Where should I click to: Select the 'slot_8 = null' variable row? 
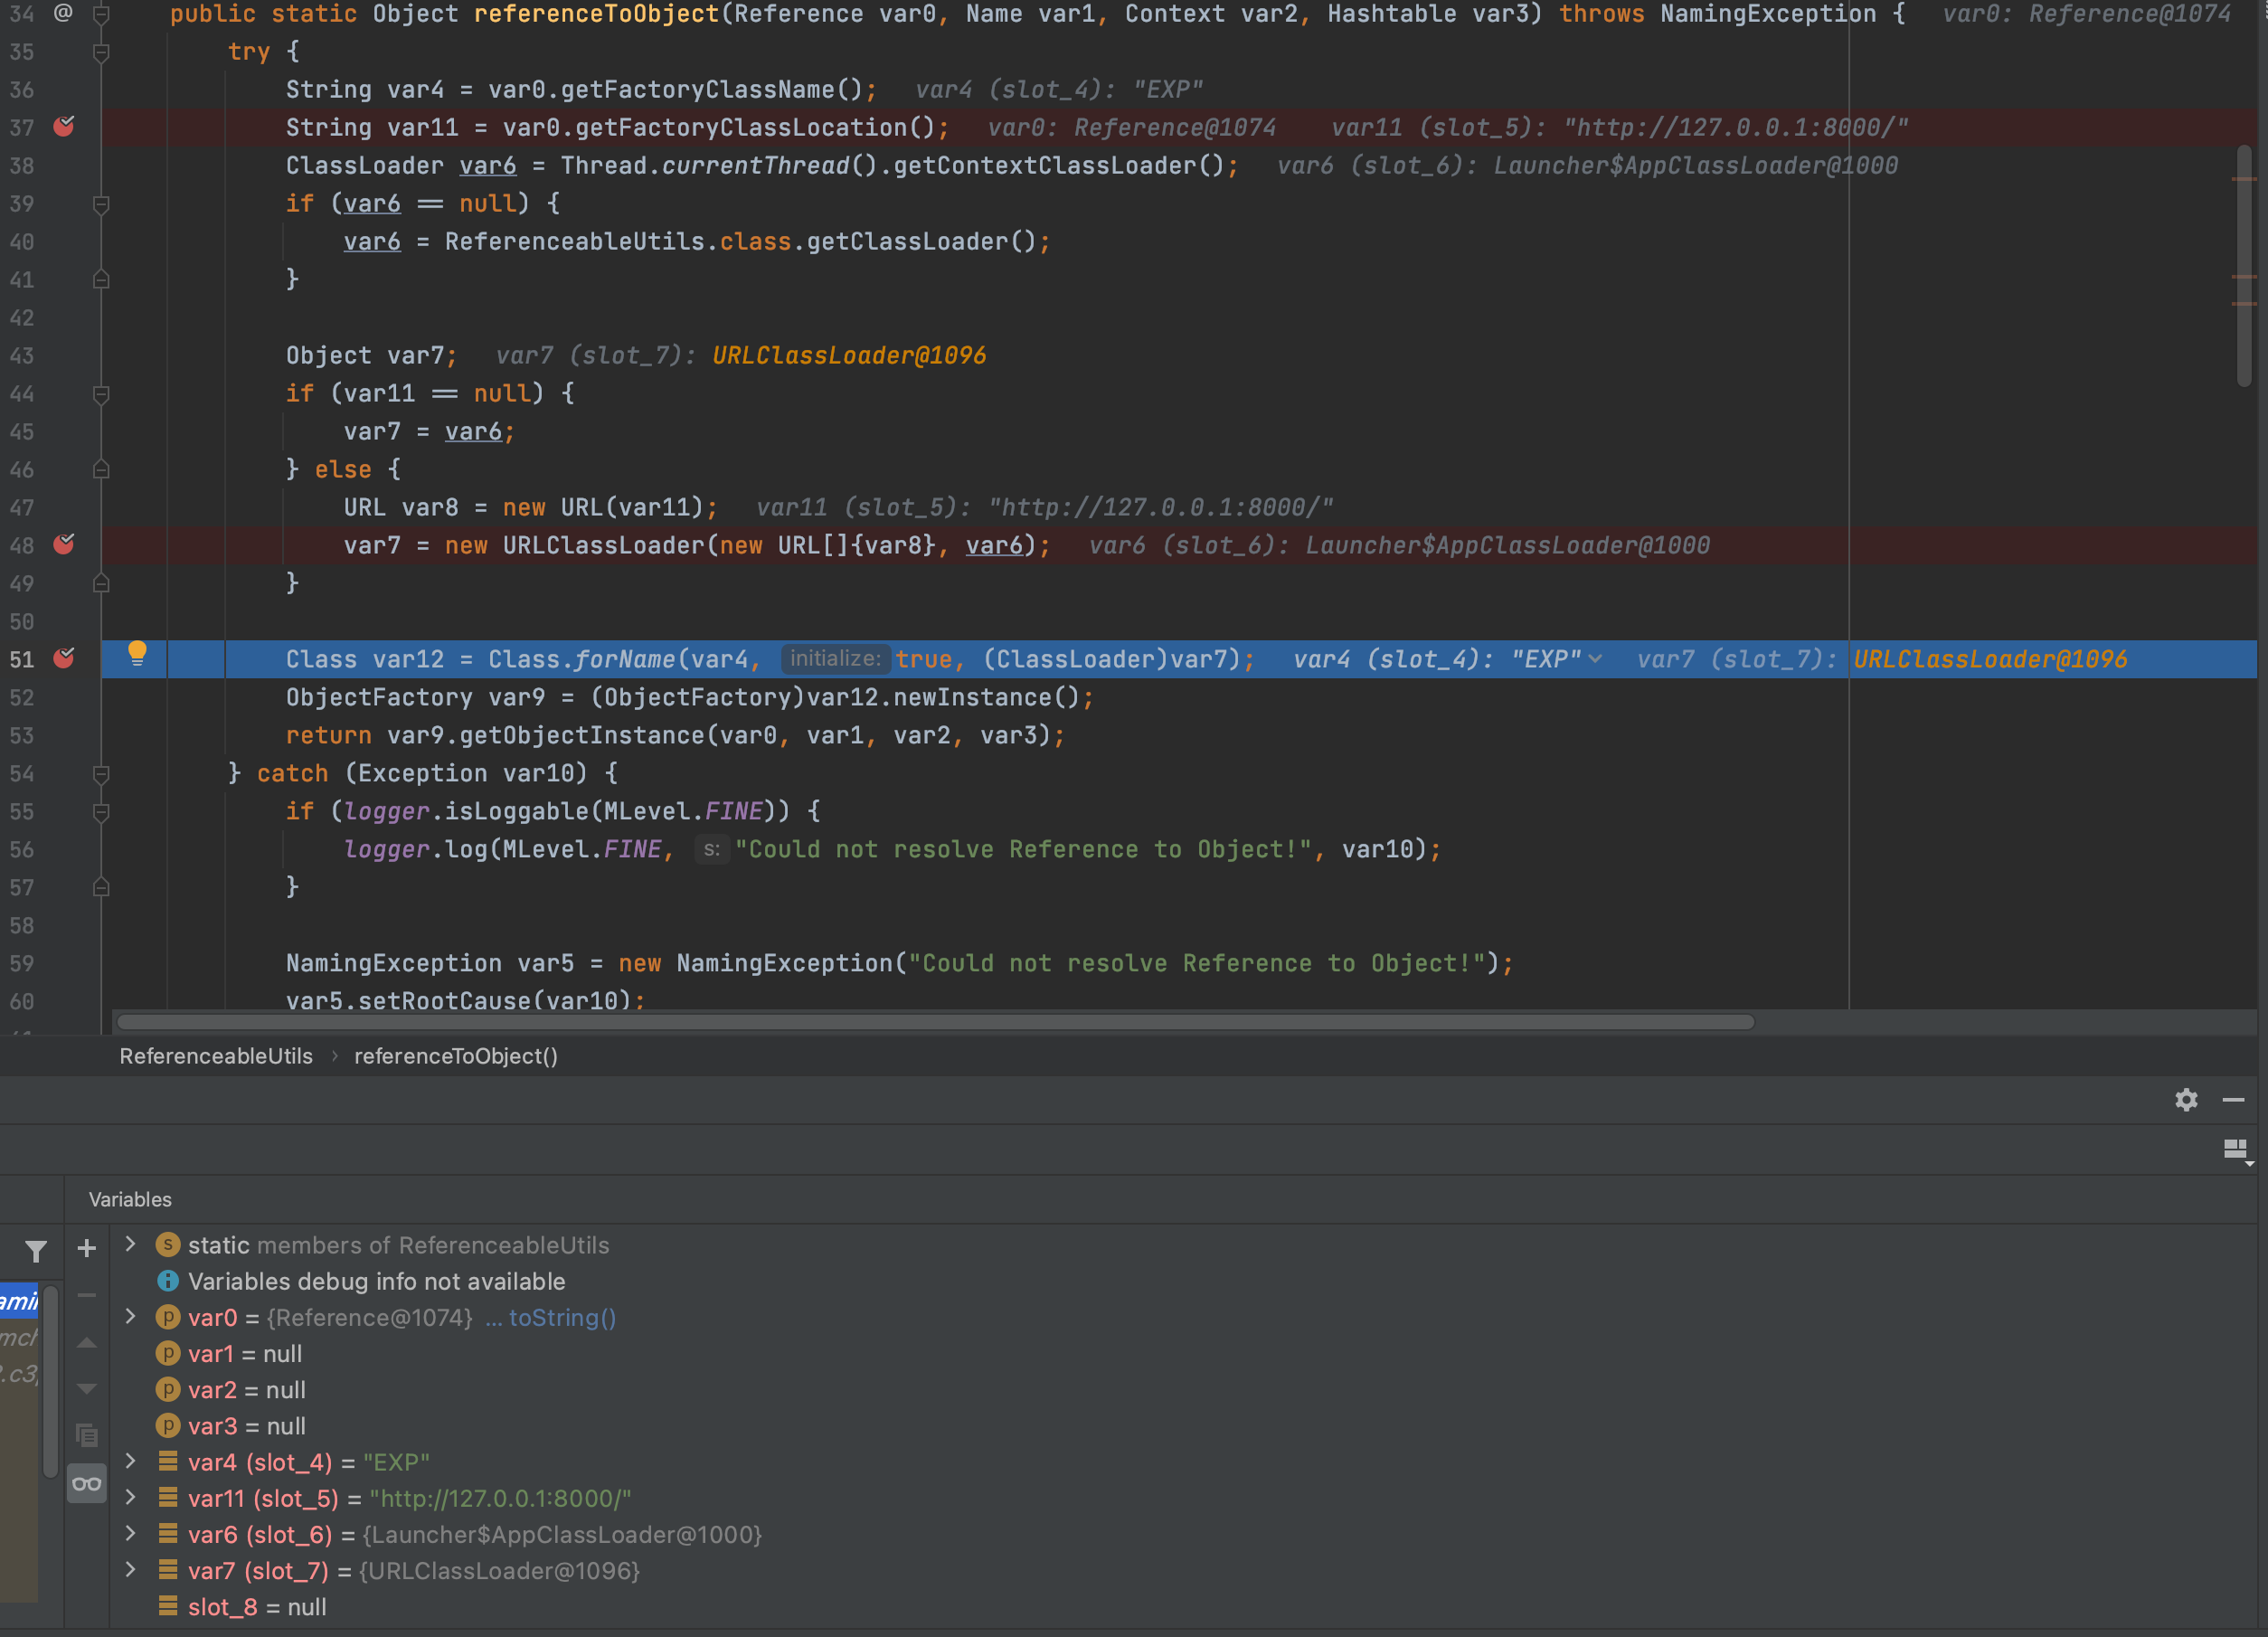point(1183,1607)
